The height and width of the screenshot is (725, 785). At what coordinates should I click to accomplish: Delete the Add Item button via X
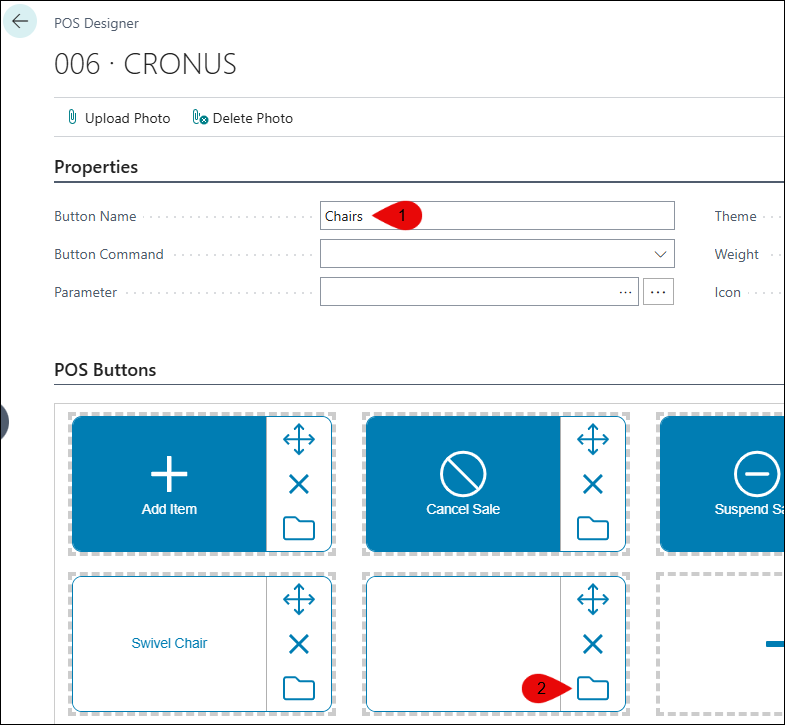pos(299,484)
